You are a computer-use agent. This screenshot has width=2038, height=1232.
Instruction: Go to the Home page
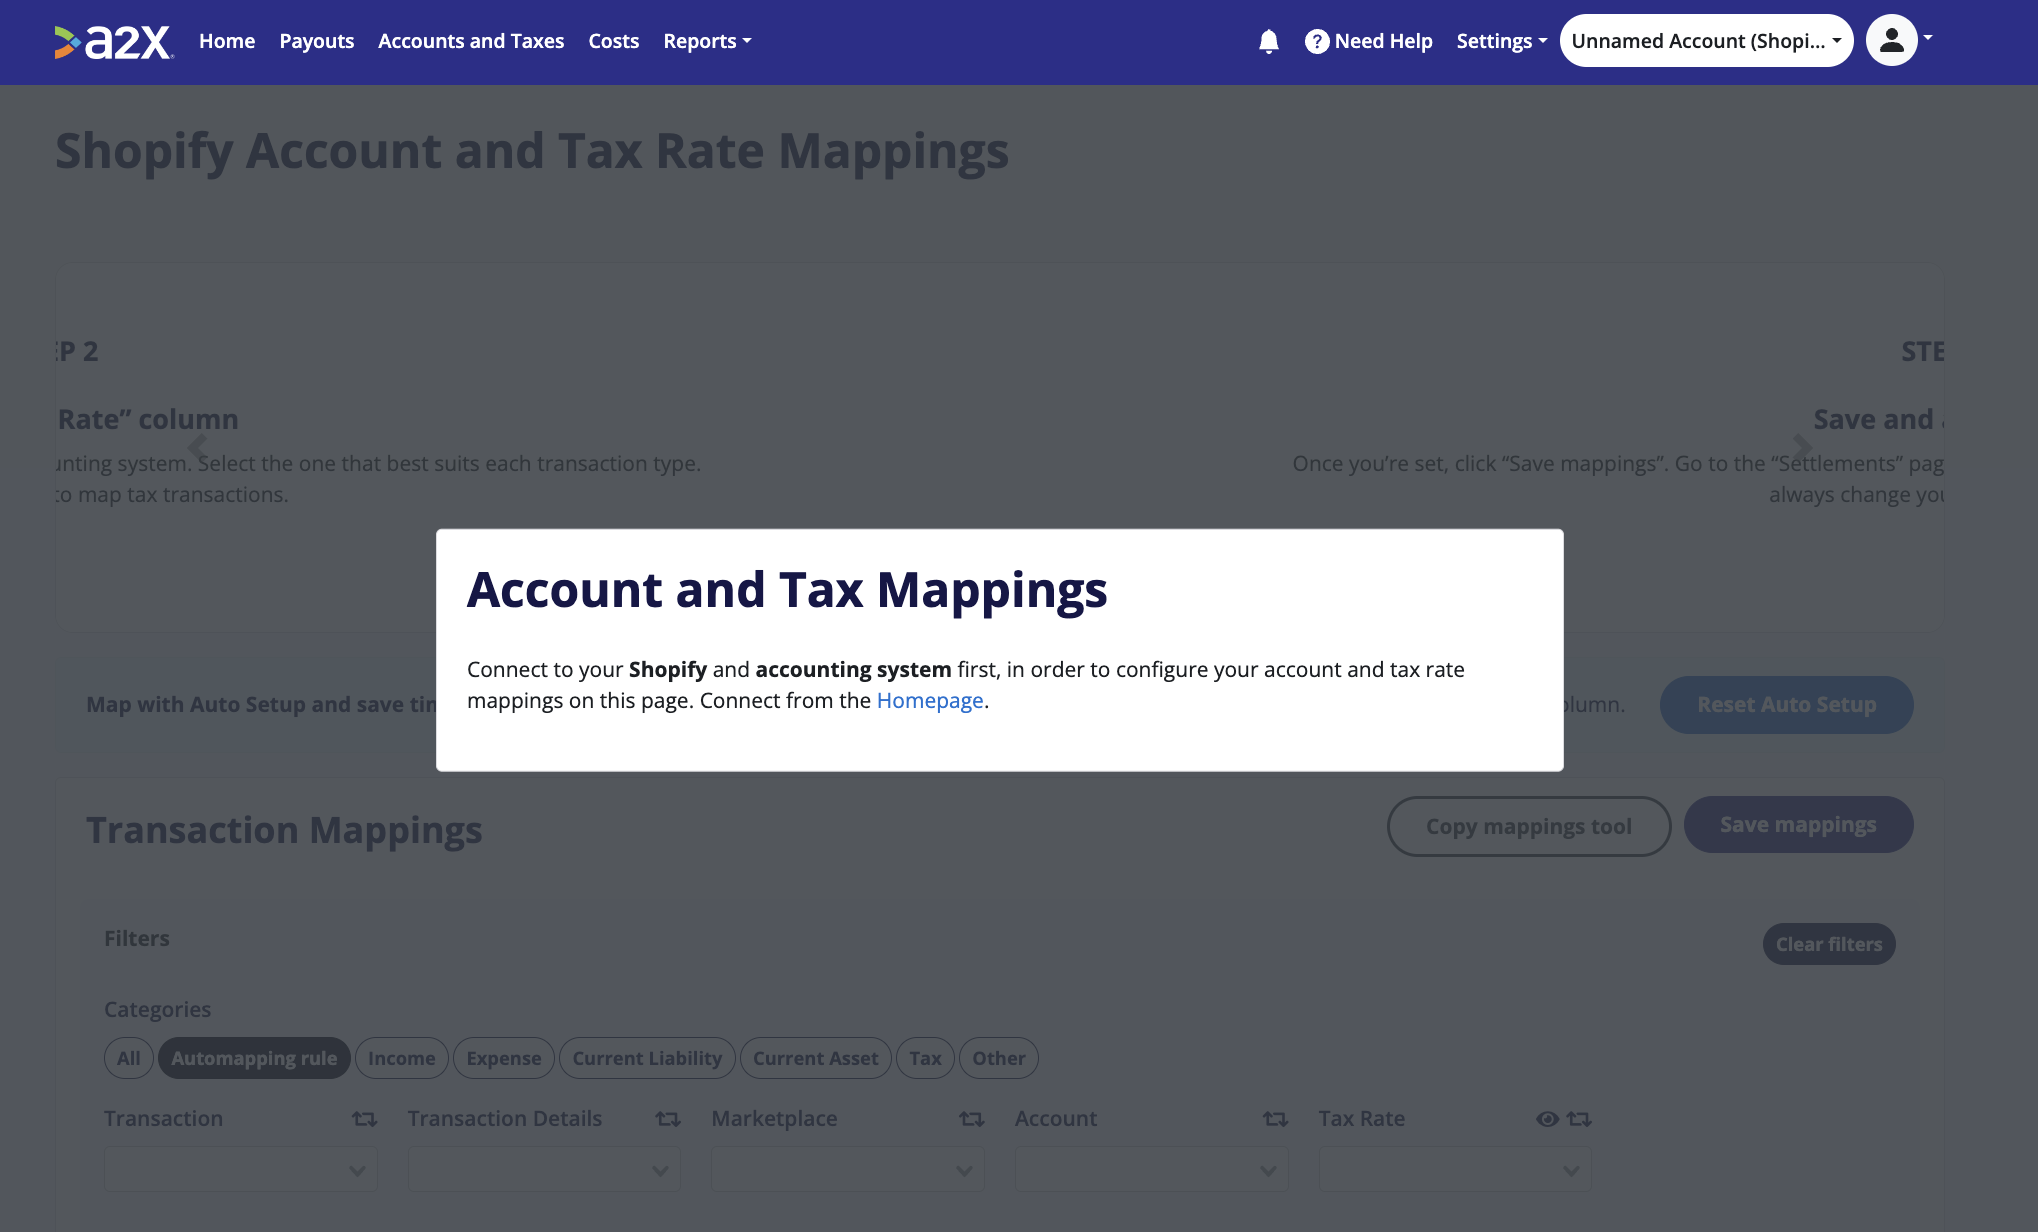[227, 41]
